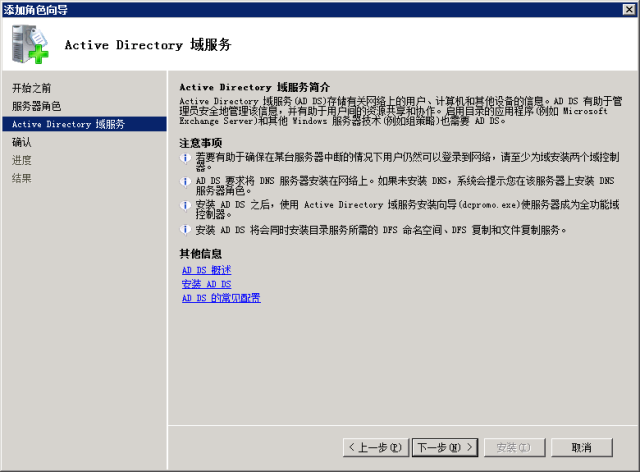Close the 添加角色向导 window
640x472 pixels.
[629, 9]
